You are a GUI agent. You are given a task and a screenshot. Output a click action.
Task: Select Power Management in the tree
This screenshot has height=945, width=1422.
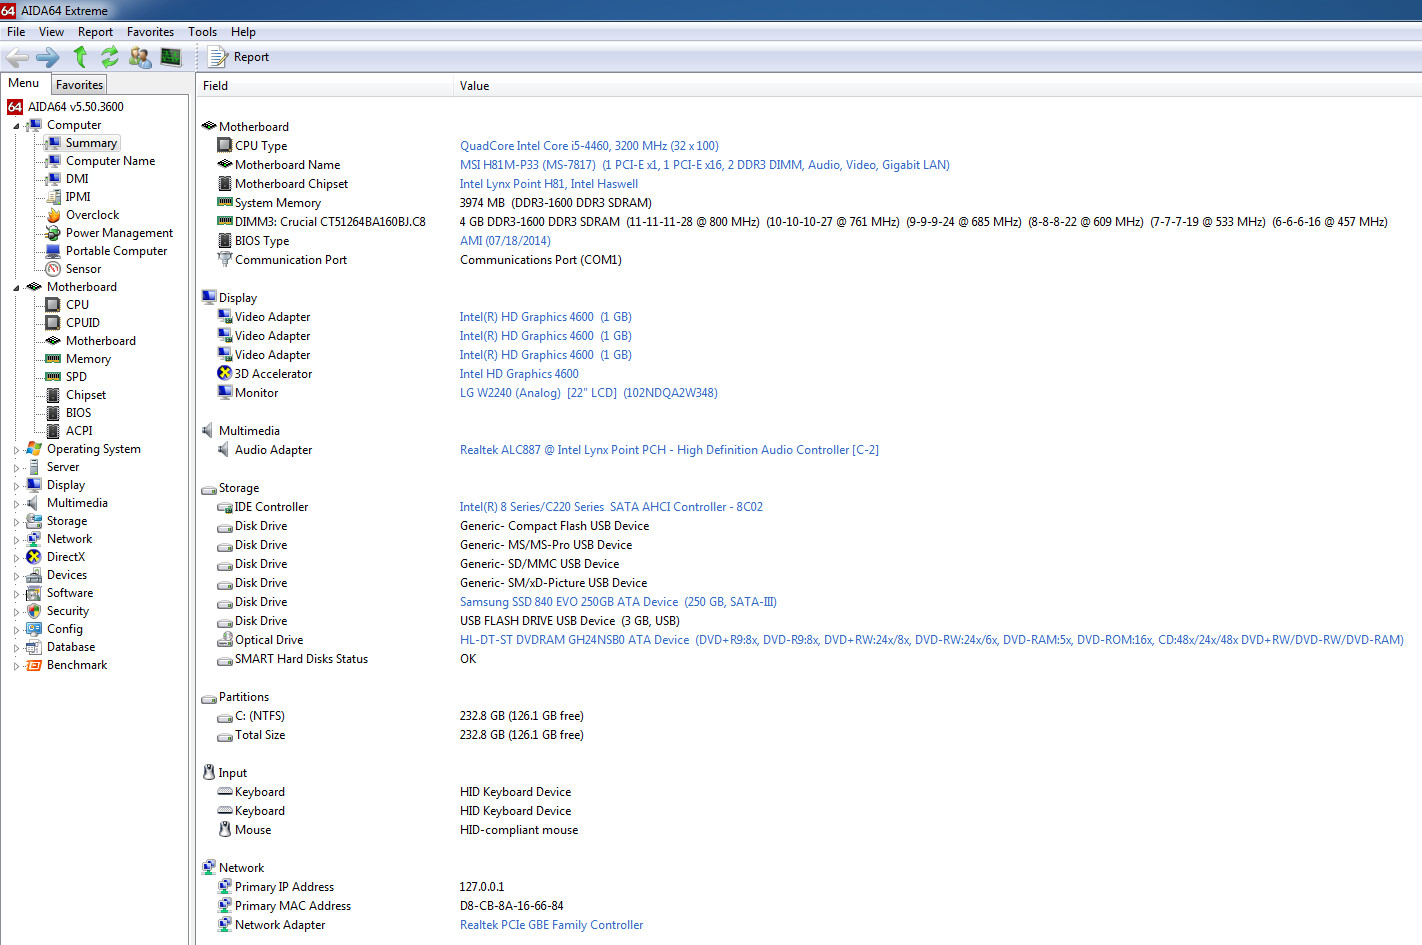(119, 233)
